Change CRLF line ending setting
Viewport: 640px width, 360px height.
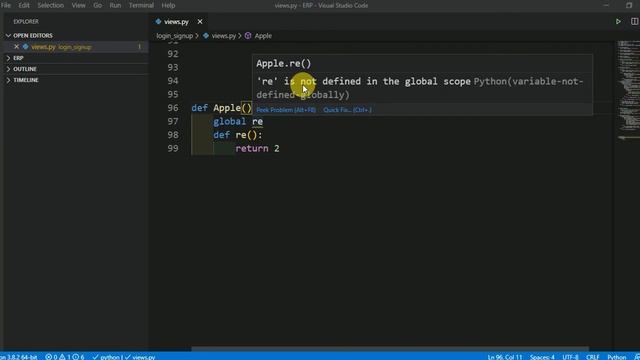(x=593, y=357)
